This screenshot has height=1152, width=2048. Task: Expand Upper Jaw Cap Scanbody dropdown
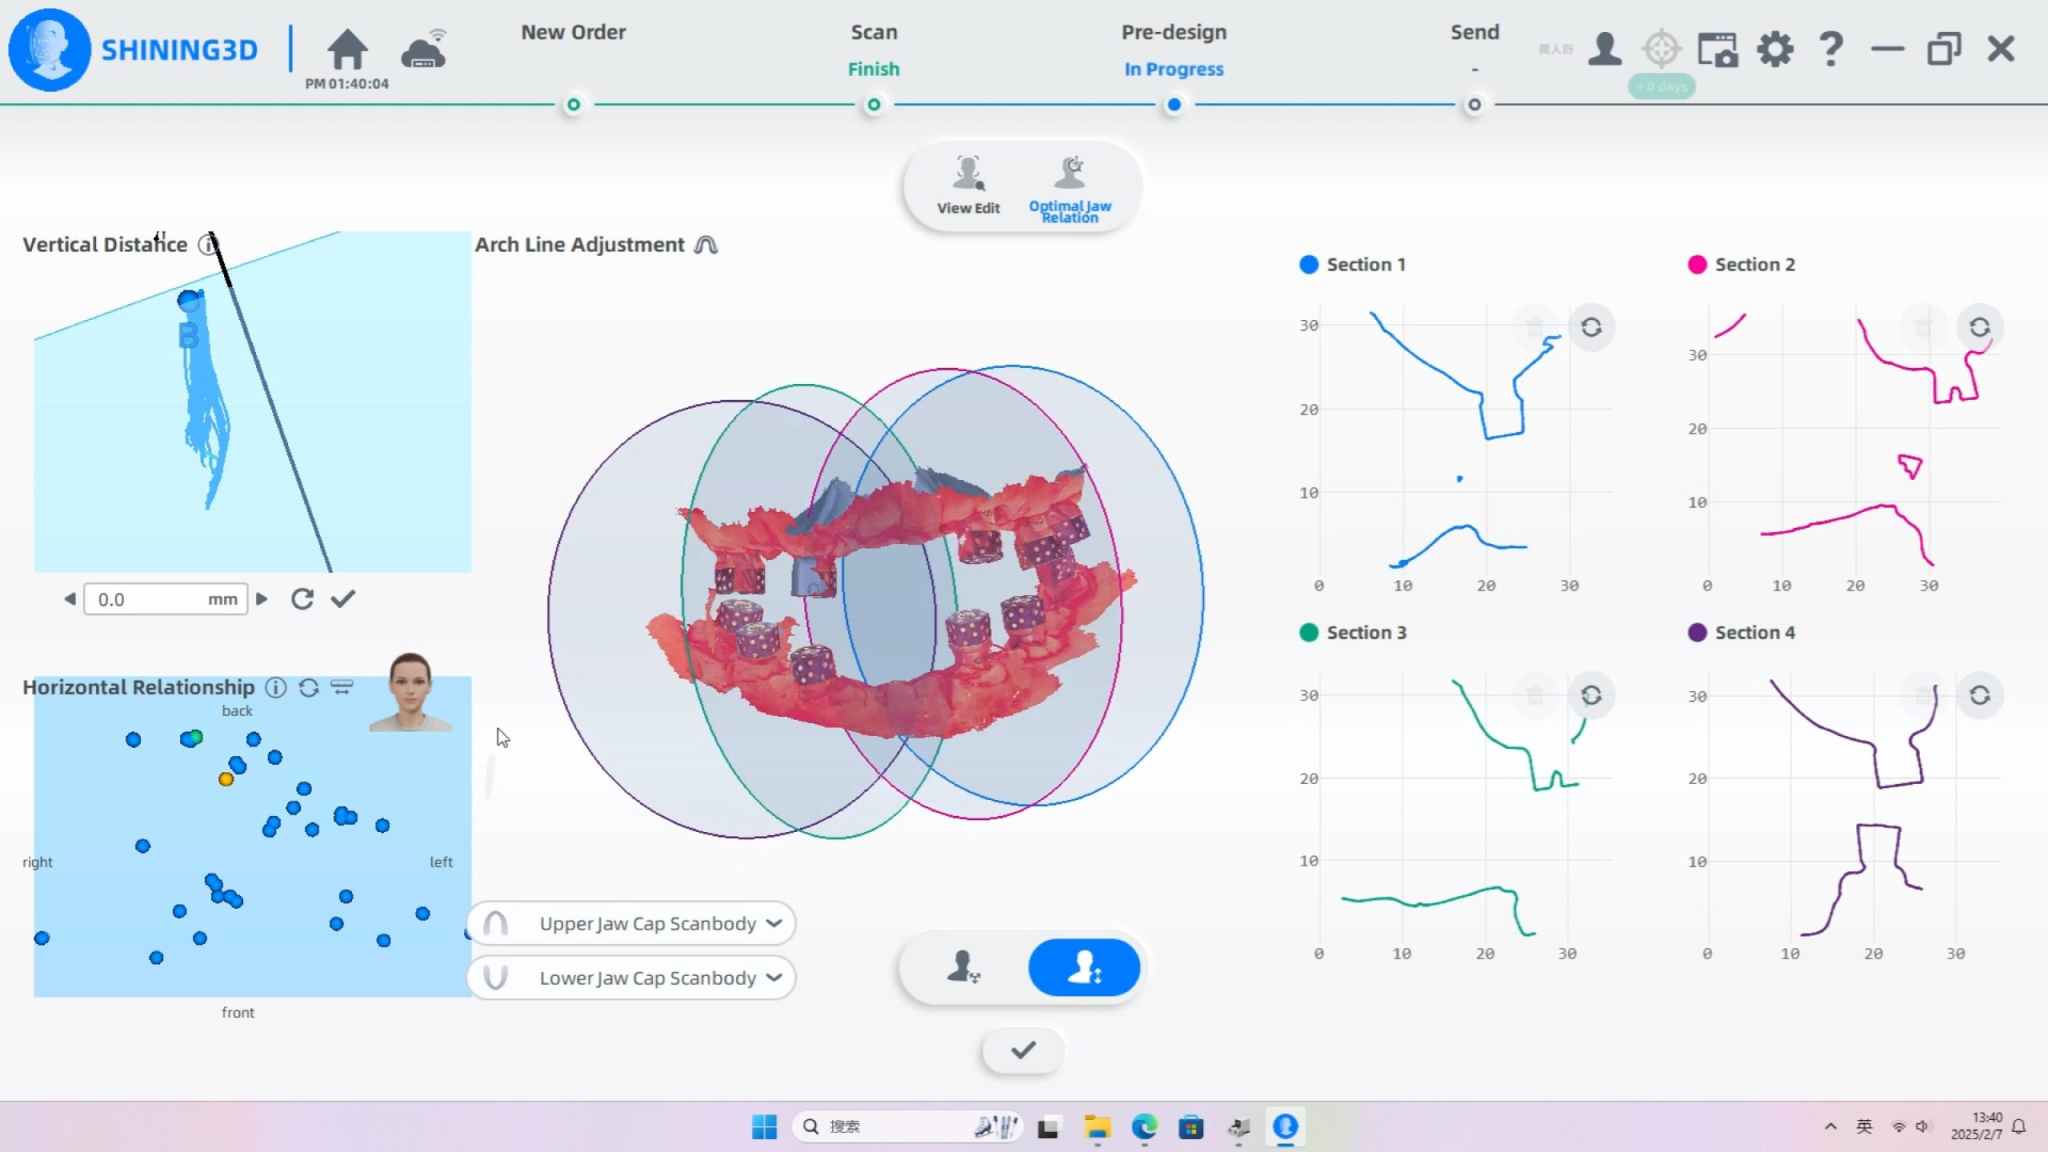pyautogui.click(x=773, y=923)
